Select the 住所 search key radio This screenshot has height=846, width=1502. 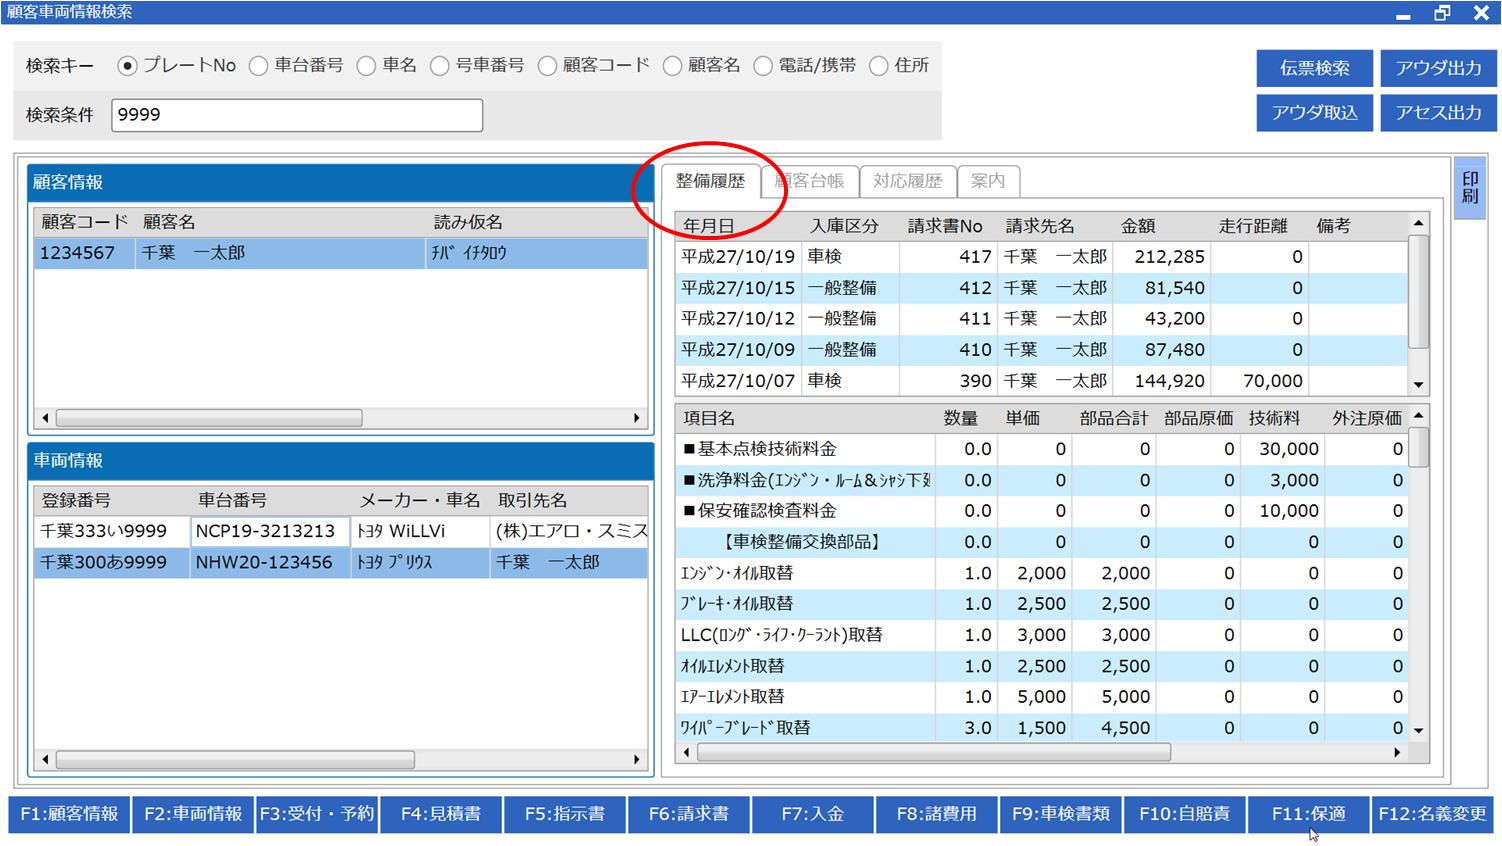(x=878, y=66)
